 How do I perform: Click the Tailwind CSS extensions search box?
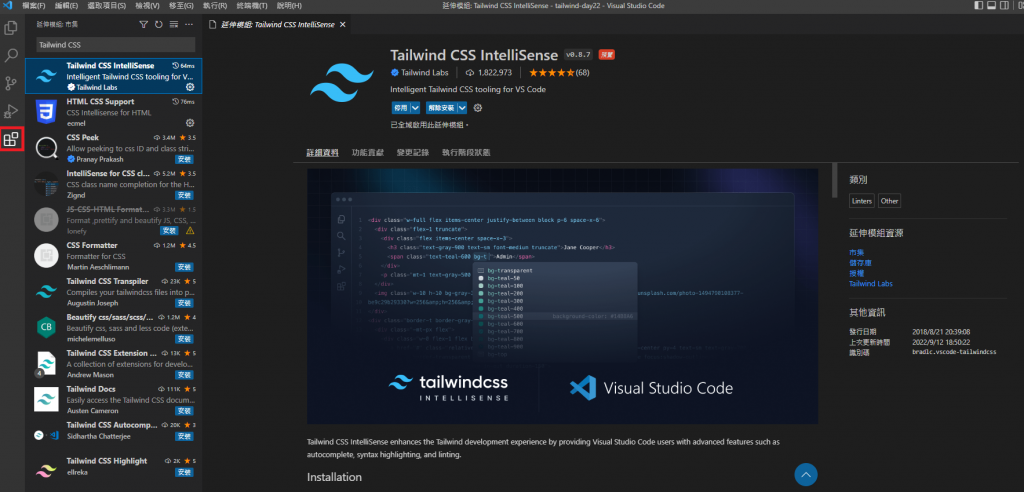click(x=116, y=45)
